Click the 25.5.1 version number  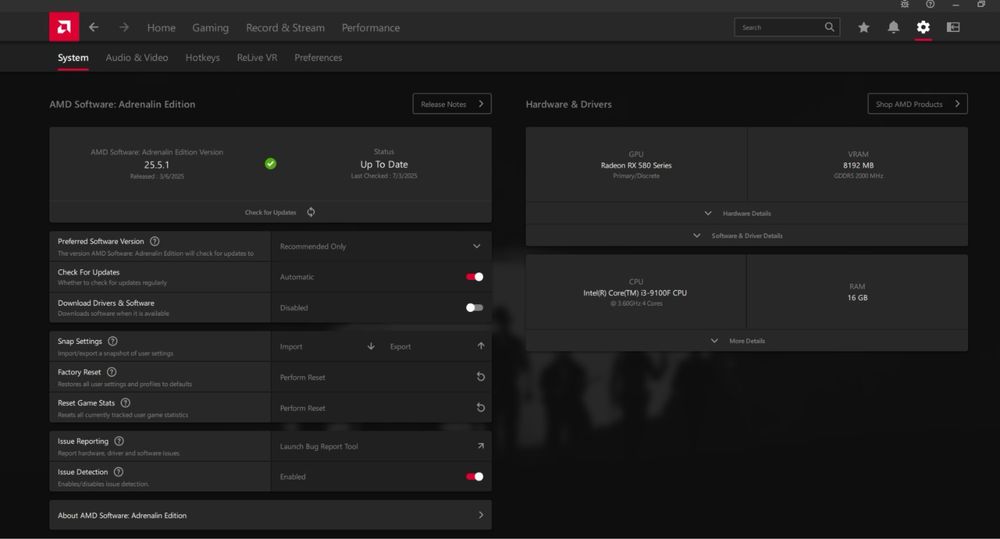coord(156,165)
